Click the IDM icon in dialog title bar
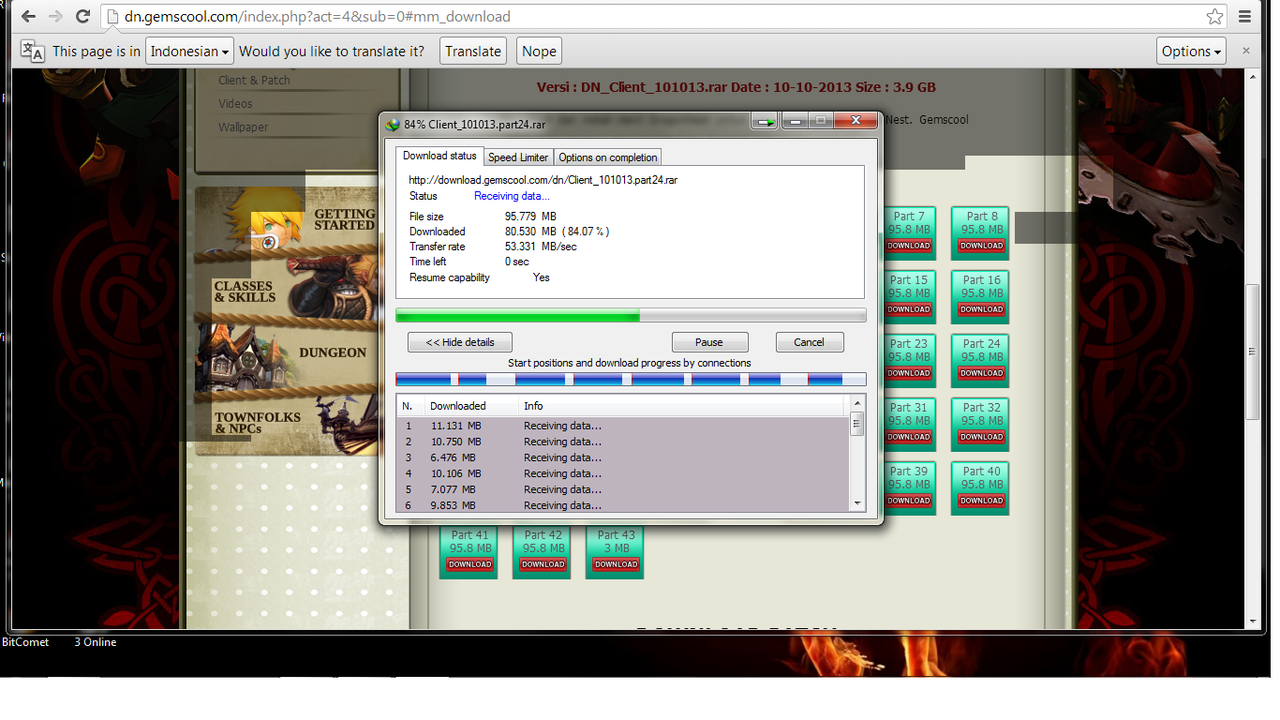This screenshot has height=720, width=1280. pos(393,124)
